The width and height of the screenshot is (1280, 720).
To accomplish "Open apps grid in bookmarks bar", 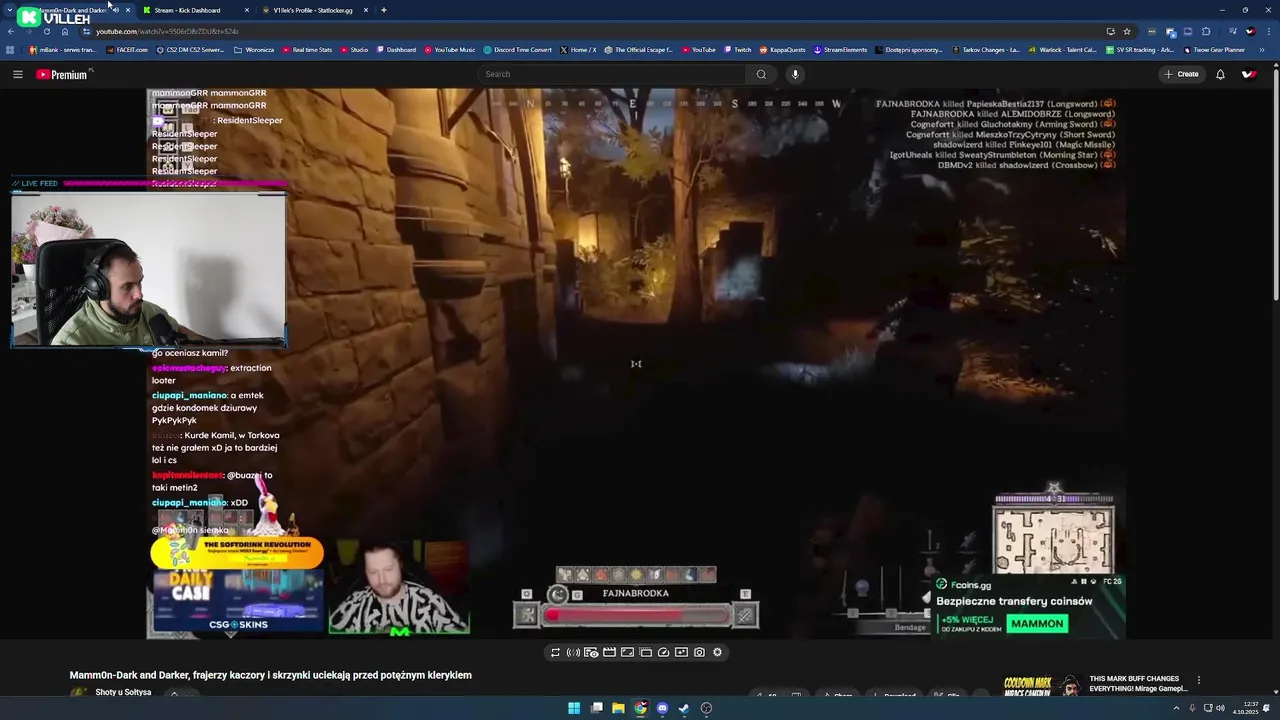I will (10, 50).
